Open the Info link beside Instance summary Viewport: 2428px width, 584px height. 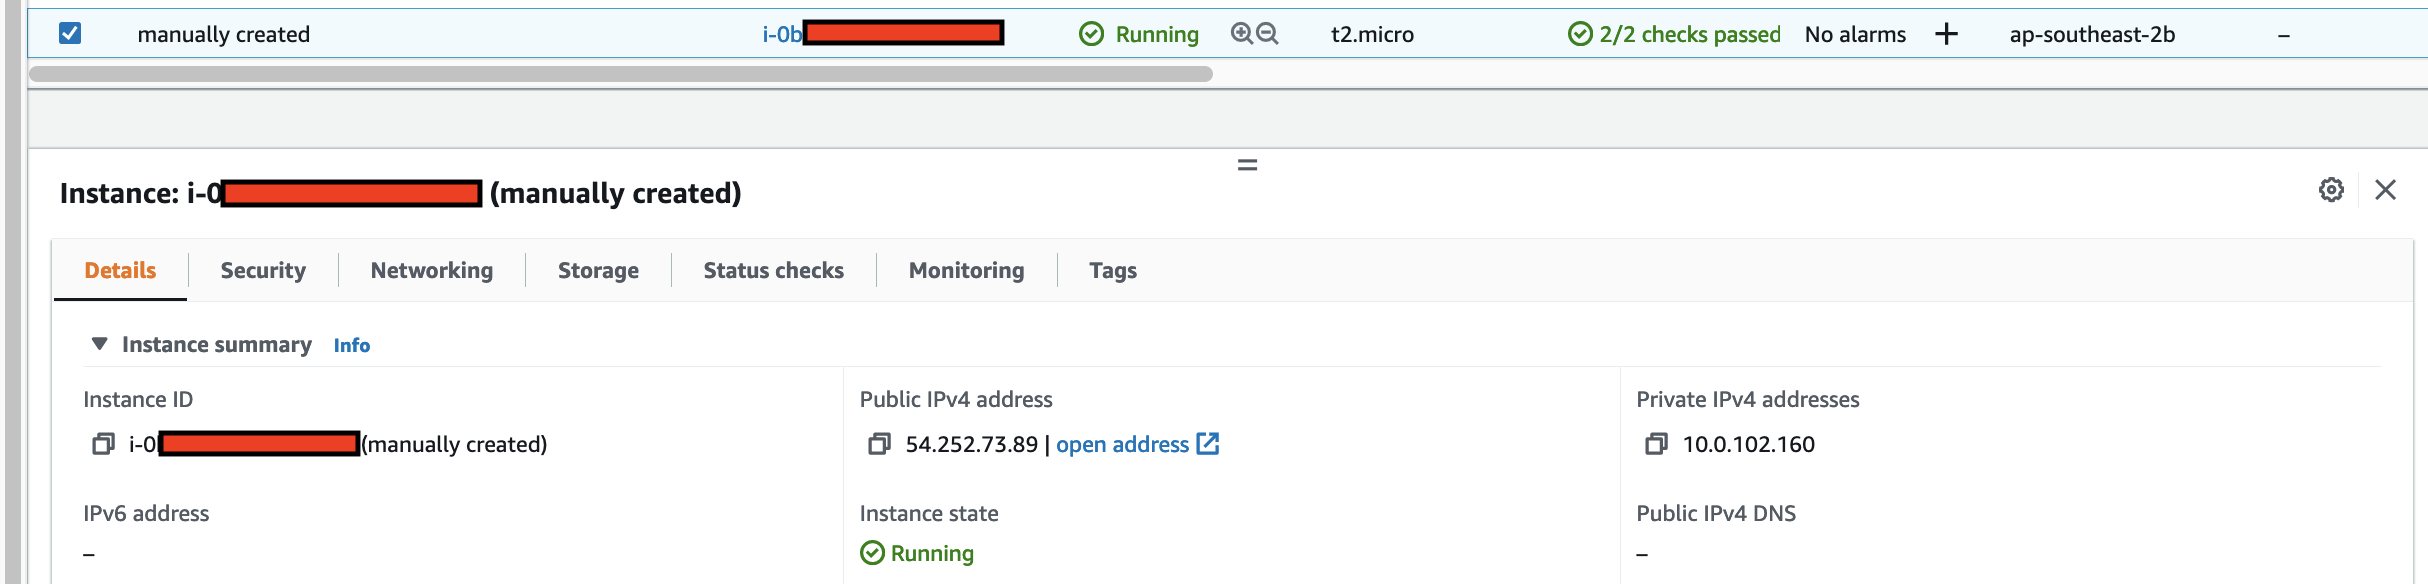point(352,345)
